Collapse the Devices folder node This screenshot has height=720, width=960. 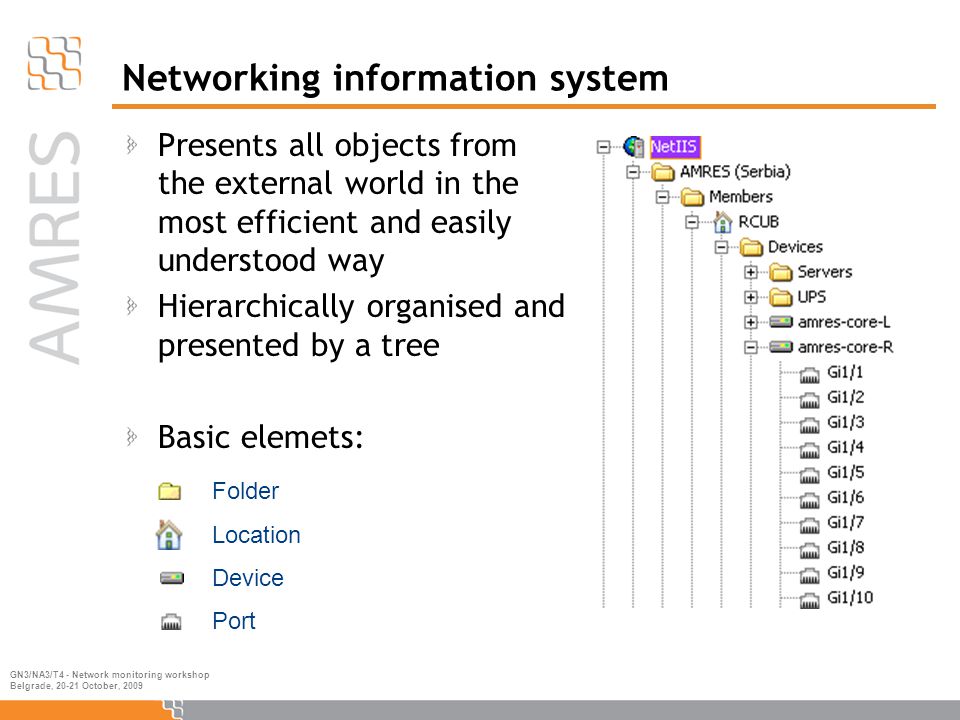point(721,247)
